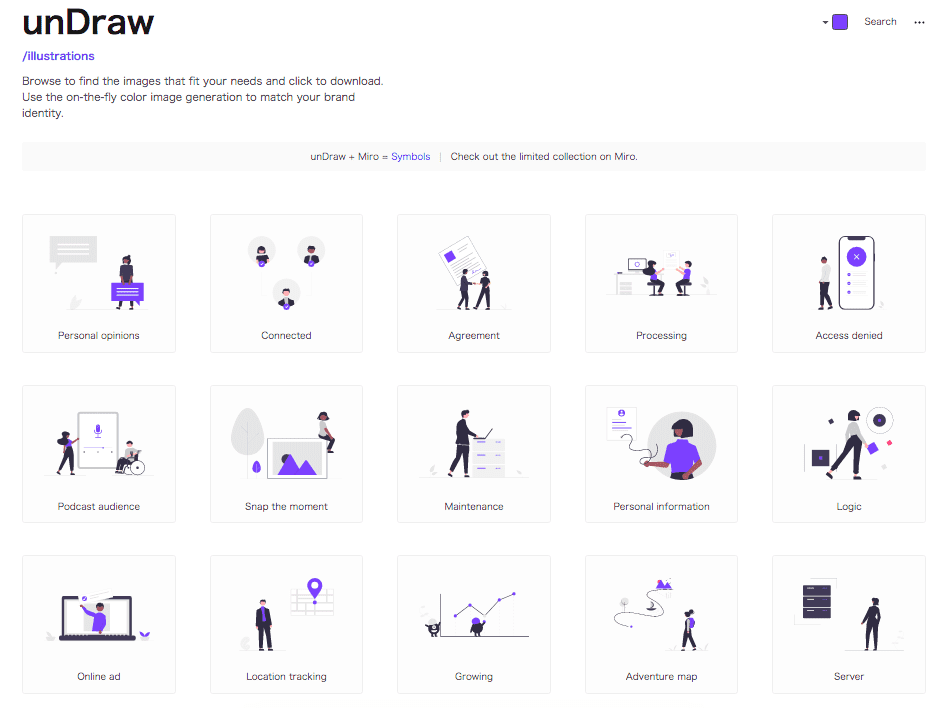
Task: Expand the color dropdown arrow
Action: pyautogui.click(x=825, y=22)
